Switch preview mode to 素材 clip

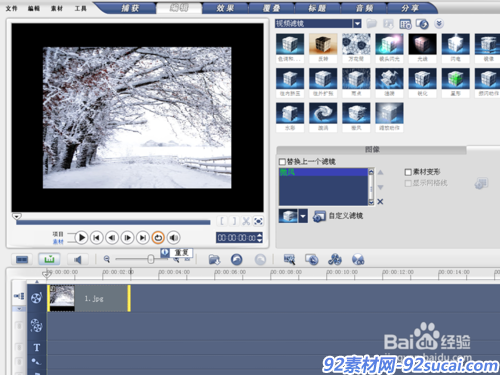[x=58, y=241]
